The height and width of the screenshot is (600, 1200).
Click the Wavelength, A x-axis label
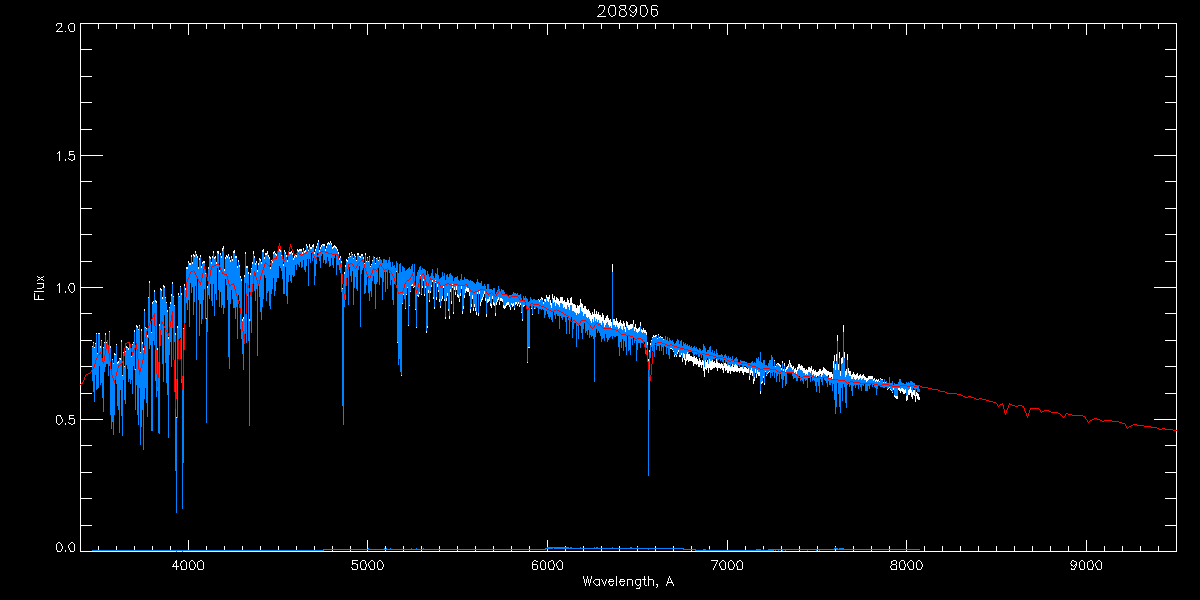pos(628,581)
